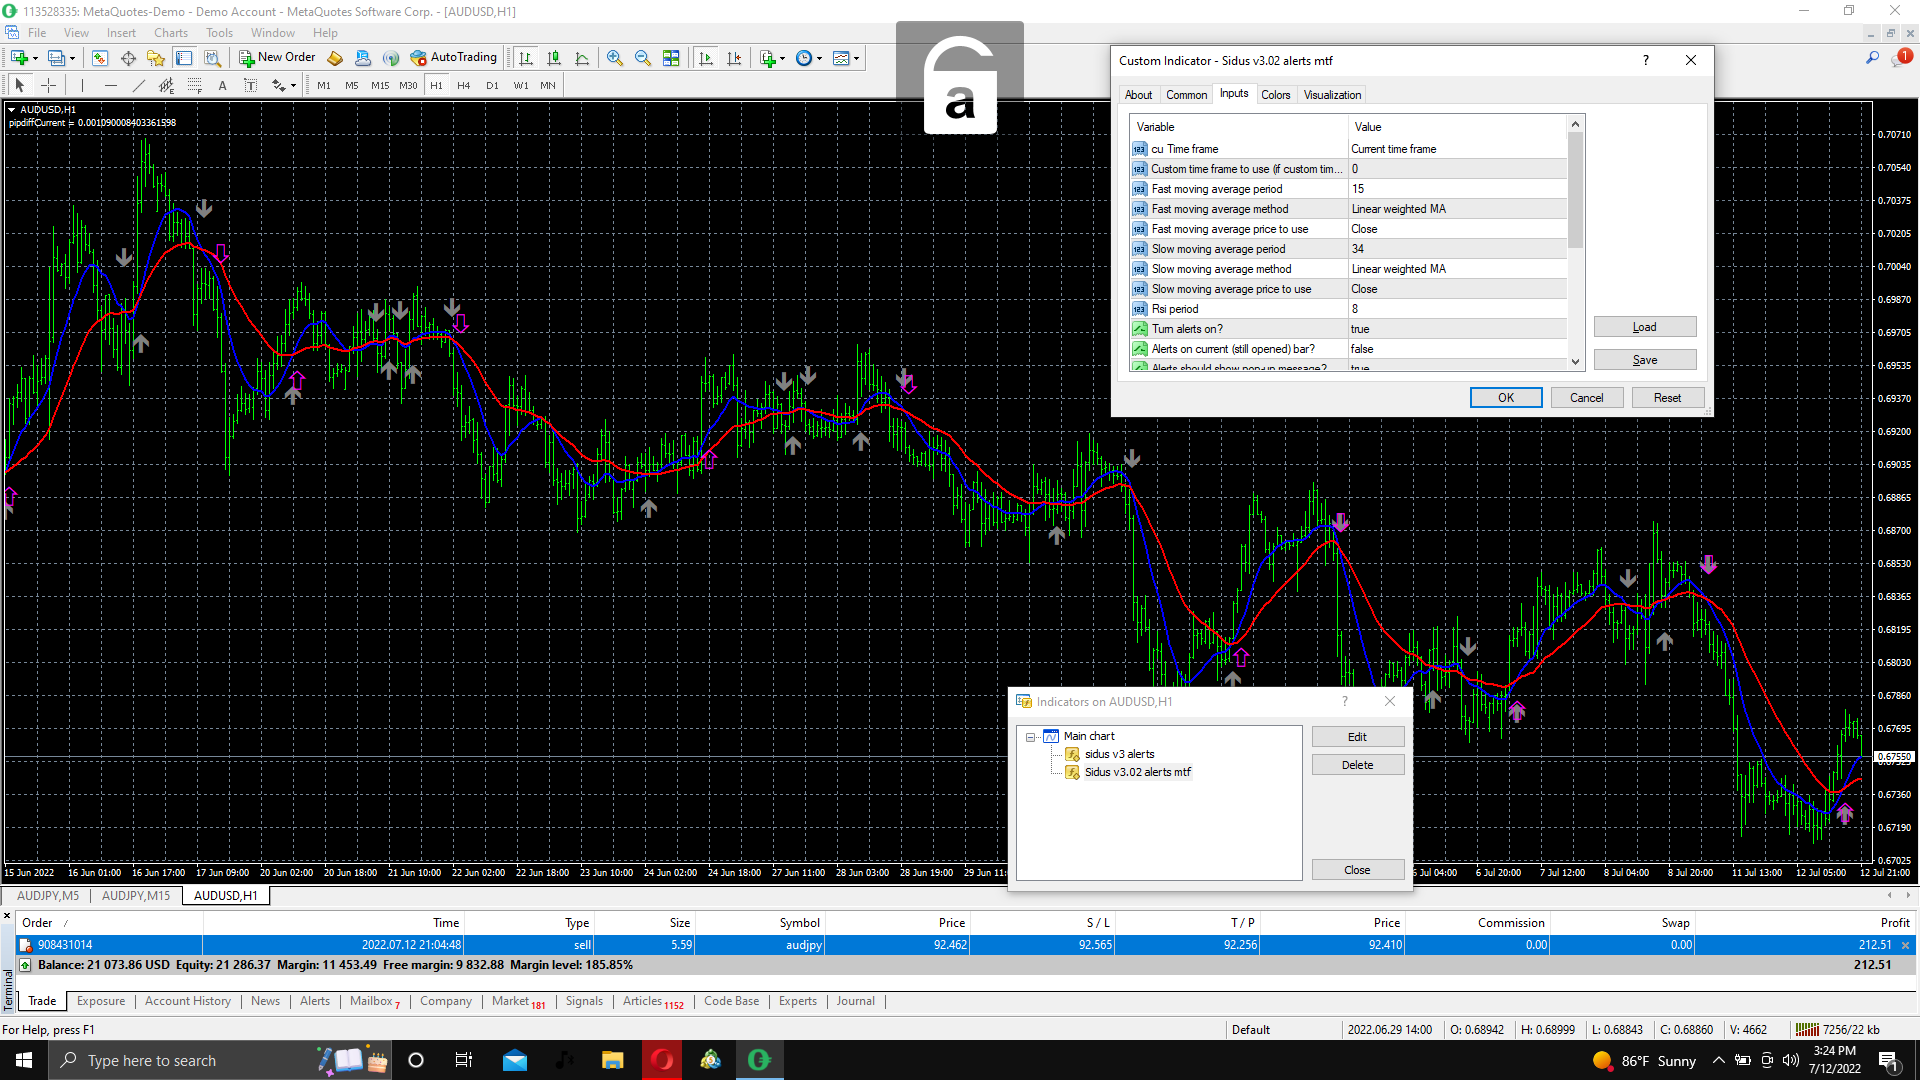Select the crosshair cursor tool
The image size is (1920, 1080).
[48, 85]
